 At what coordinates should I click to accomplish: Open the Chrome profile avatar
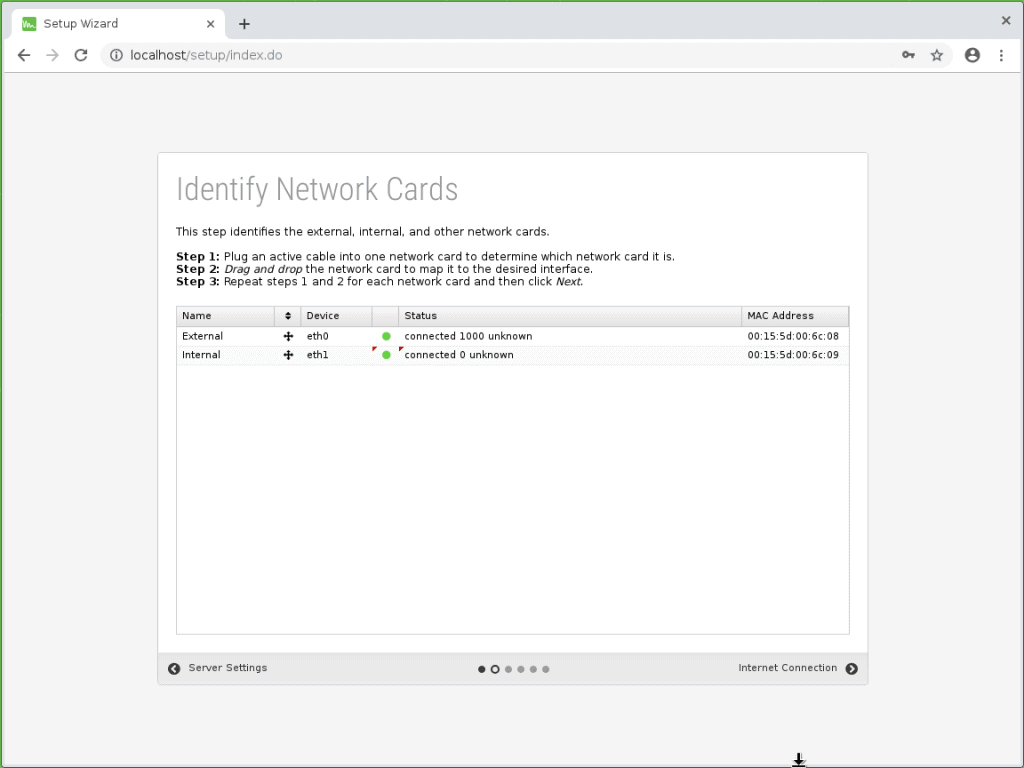(972, 56)
